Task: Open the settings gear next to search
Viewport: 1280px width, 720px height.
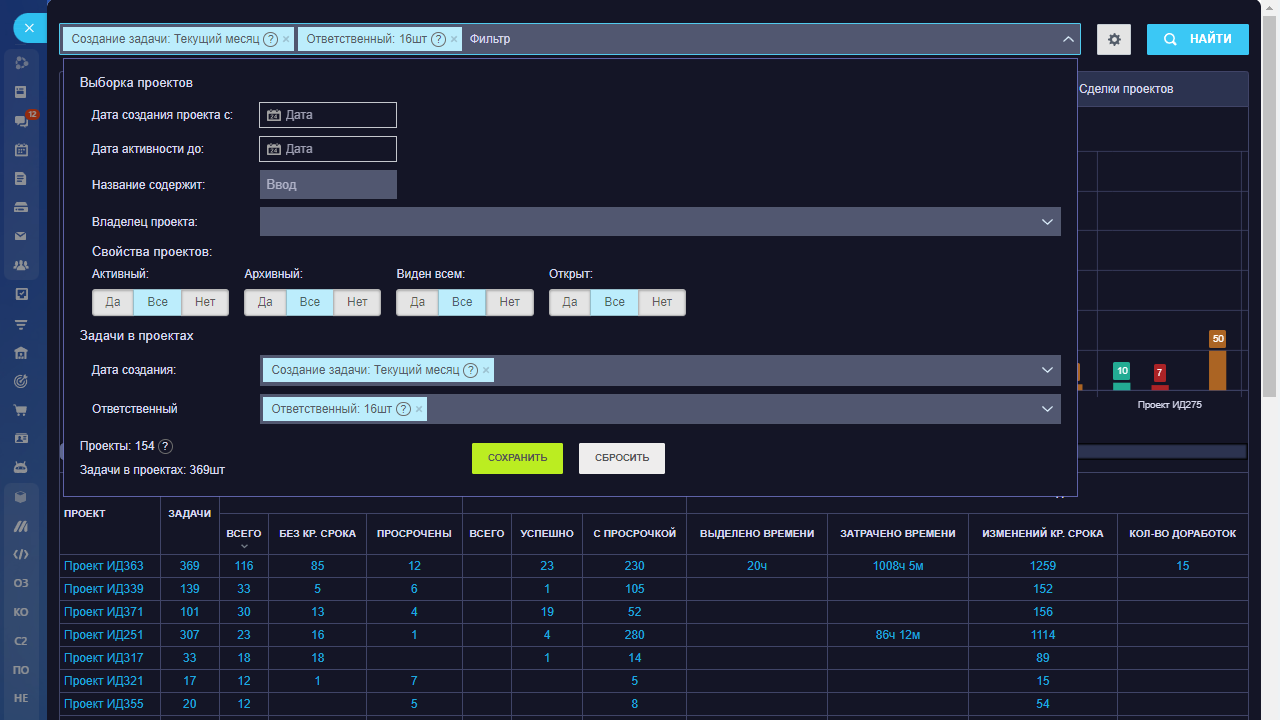Action: (x=1114, y=40)
